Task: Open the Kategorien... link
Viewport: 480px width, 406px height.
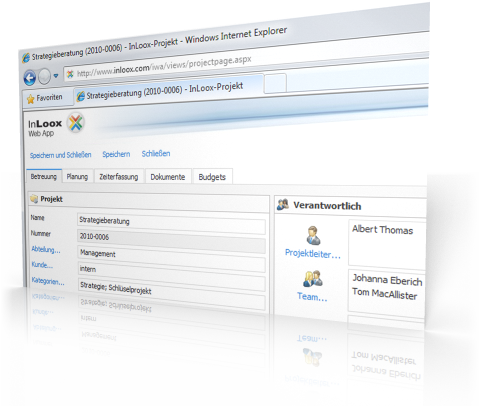Action: click(48, 281)
